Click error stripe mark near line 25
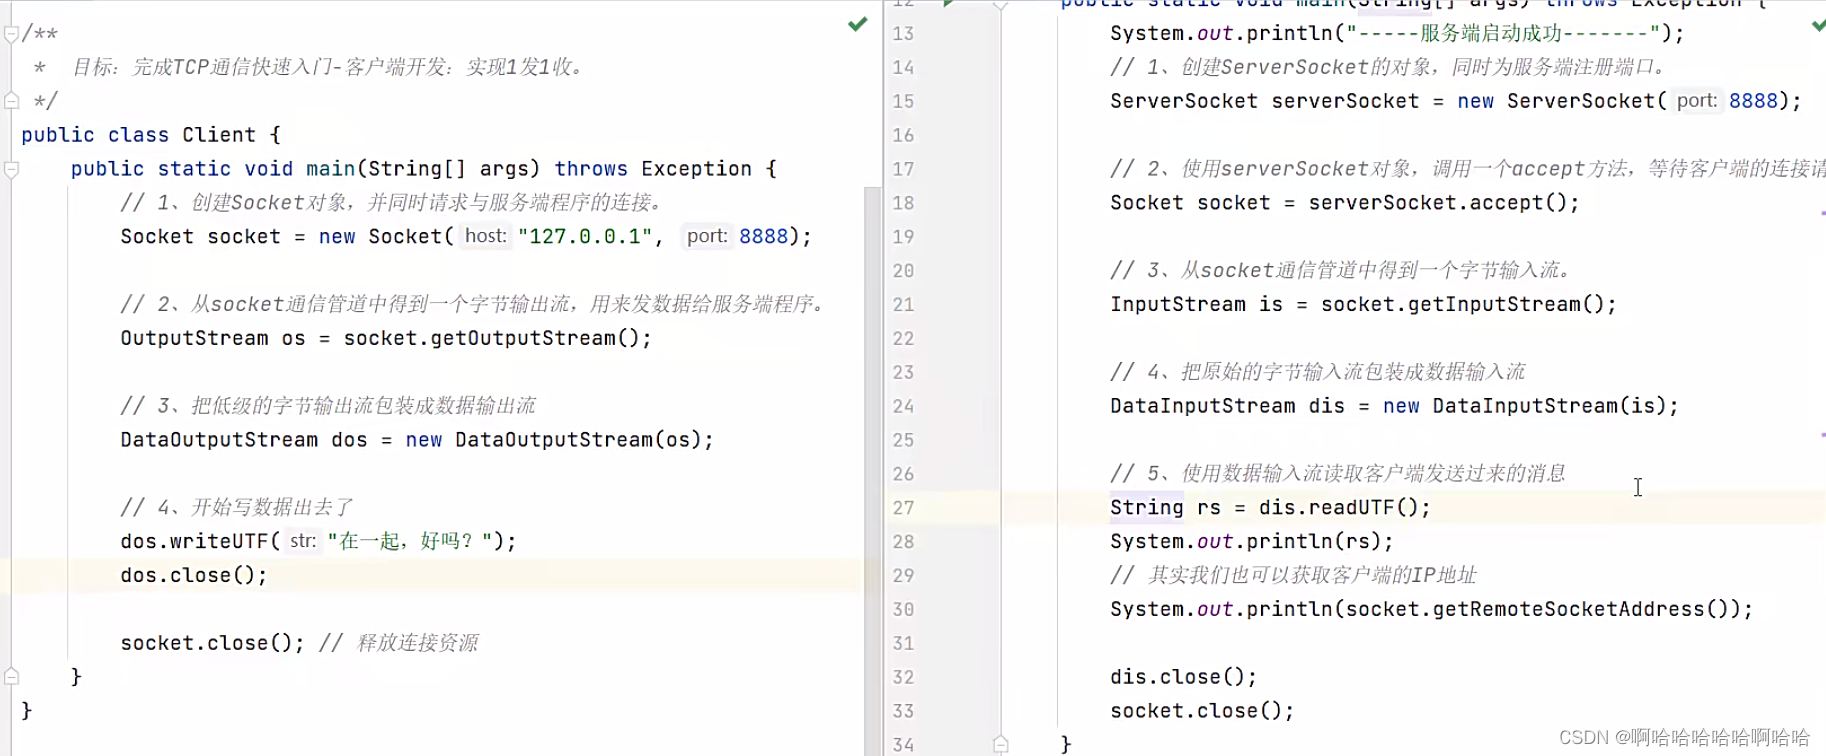The height and width of the screenshot is (756, 1826). [x=1822, y=435]
